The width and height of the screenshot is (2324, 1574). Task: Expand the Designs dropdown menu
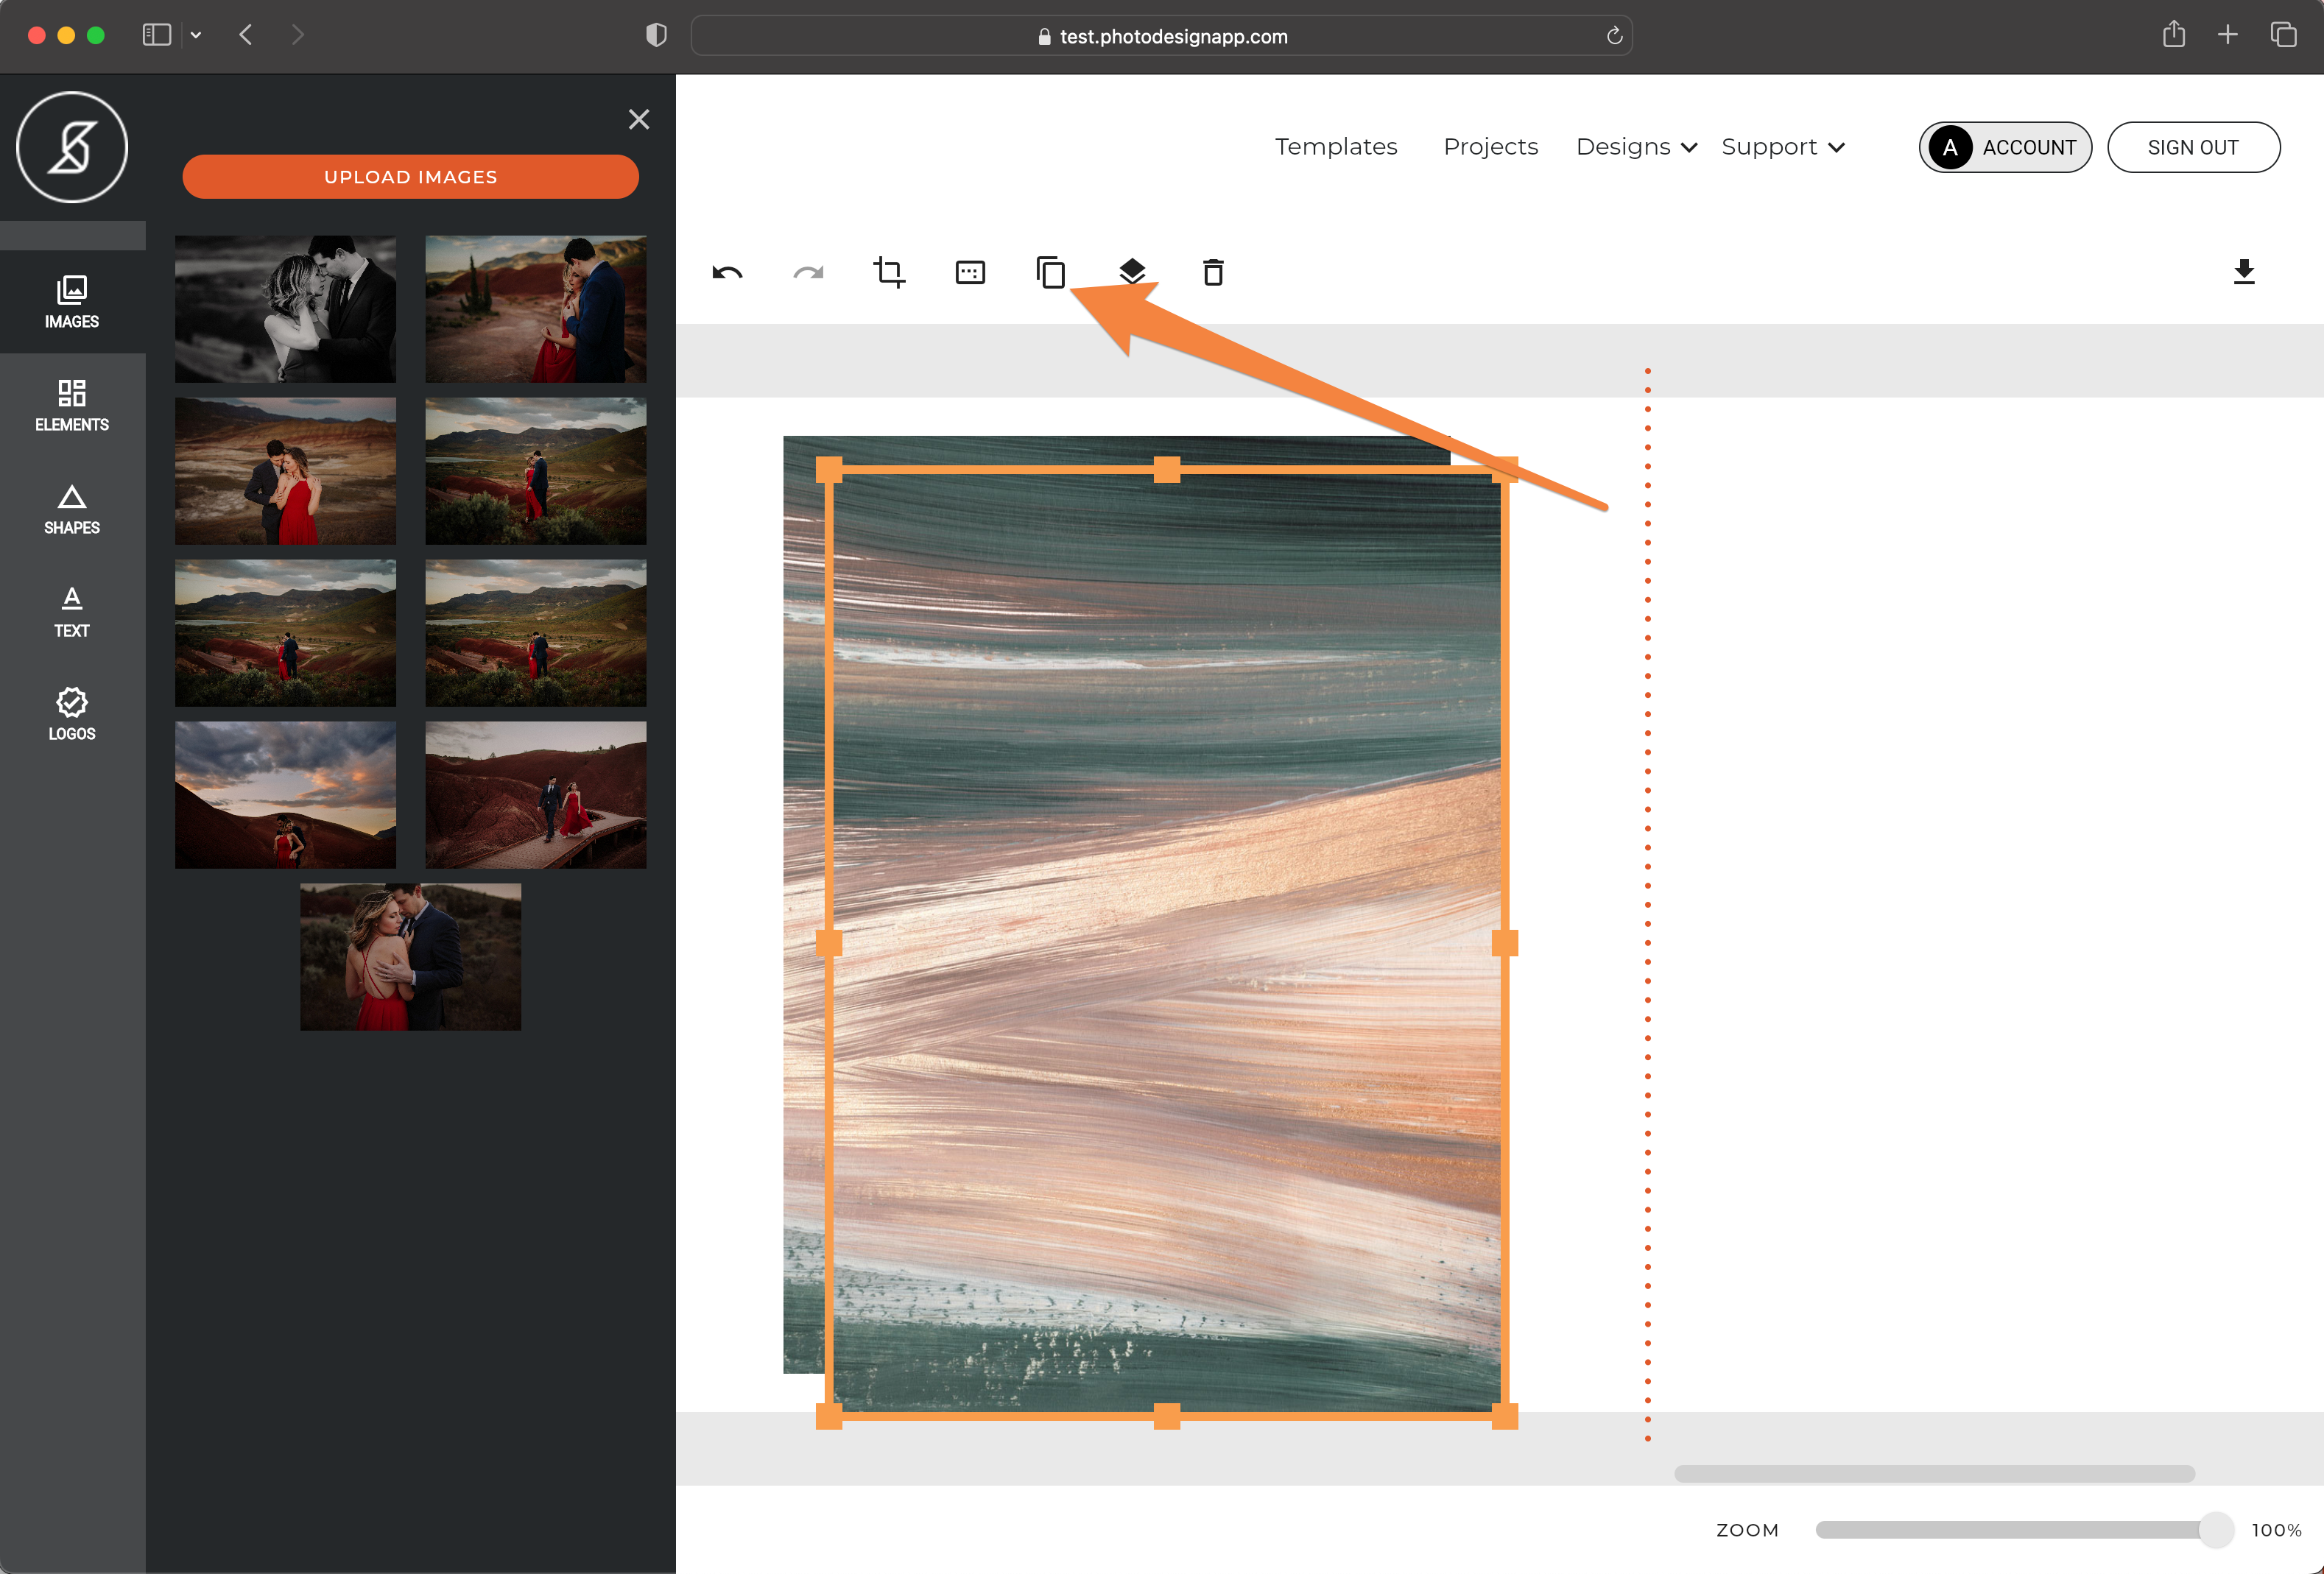(1636, 147)
